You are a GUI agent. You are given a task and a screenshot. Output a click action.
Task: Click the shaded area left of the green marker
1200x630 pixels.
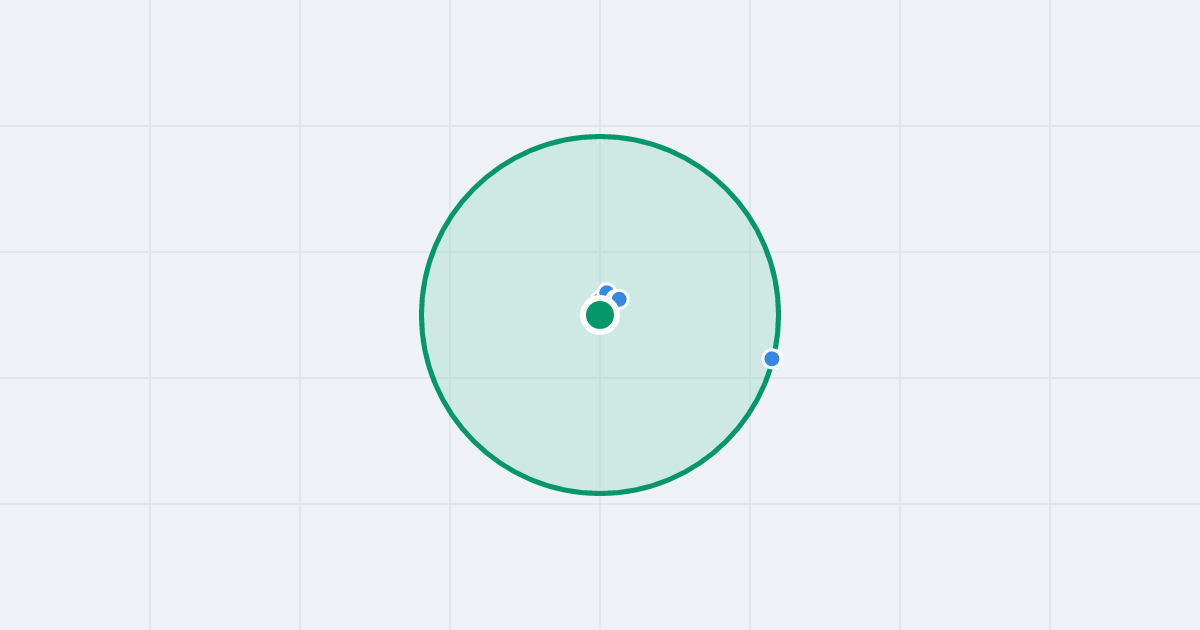pos(500,315)
